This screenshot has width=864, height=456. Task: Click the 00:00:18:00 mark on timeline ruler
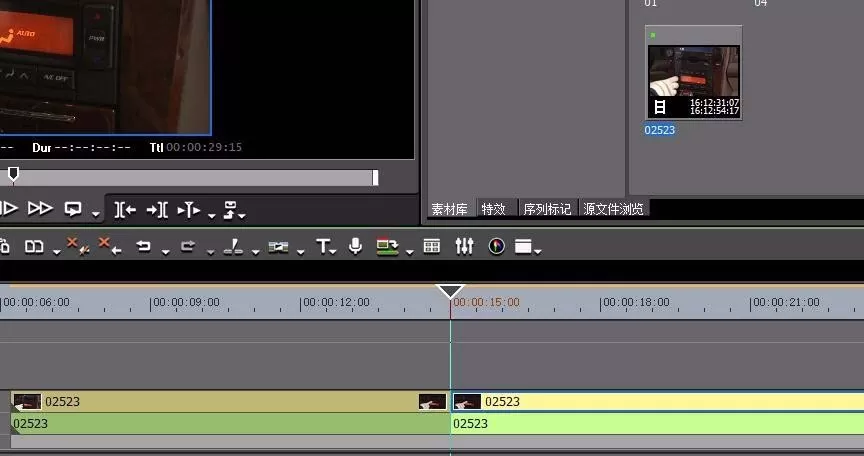point(635,302)
